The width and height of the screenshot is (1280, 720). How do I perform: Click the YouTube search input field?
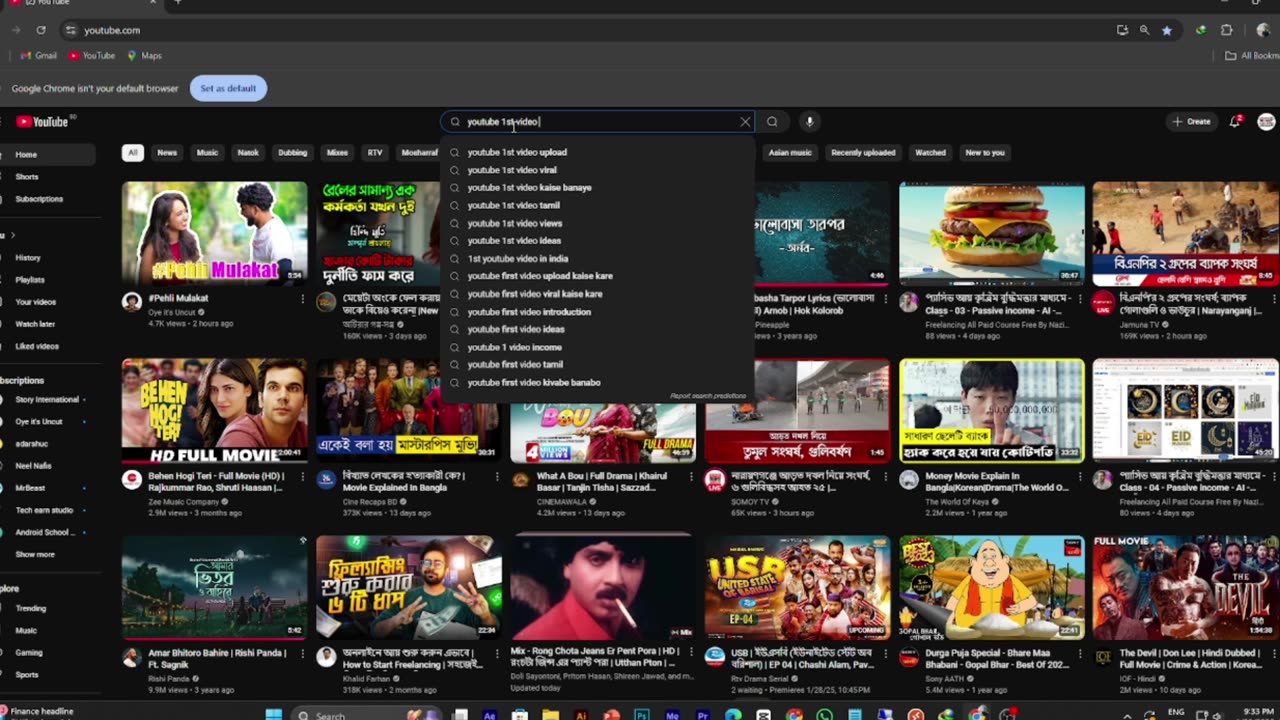point(598,122)
